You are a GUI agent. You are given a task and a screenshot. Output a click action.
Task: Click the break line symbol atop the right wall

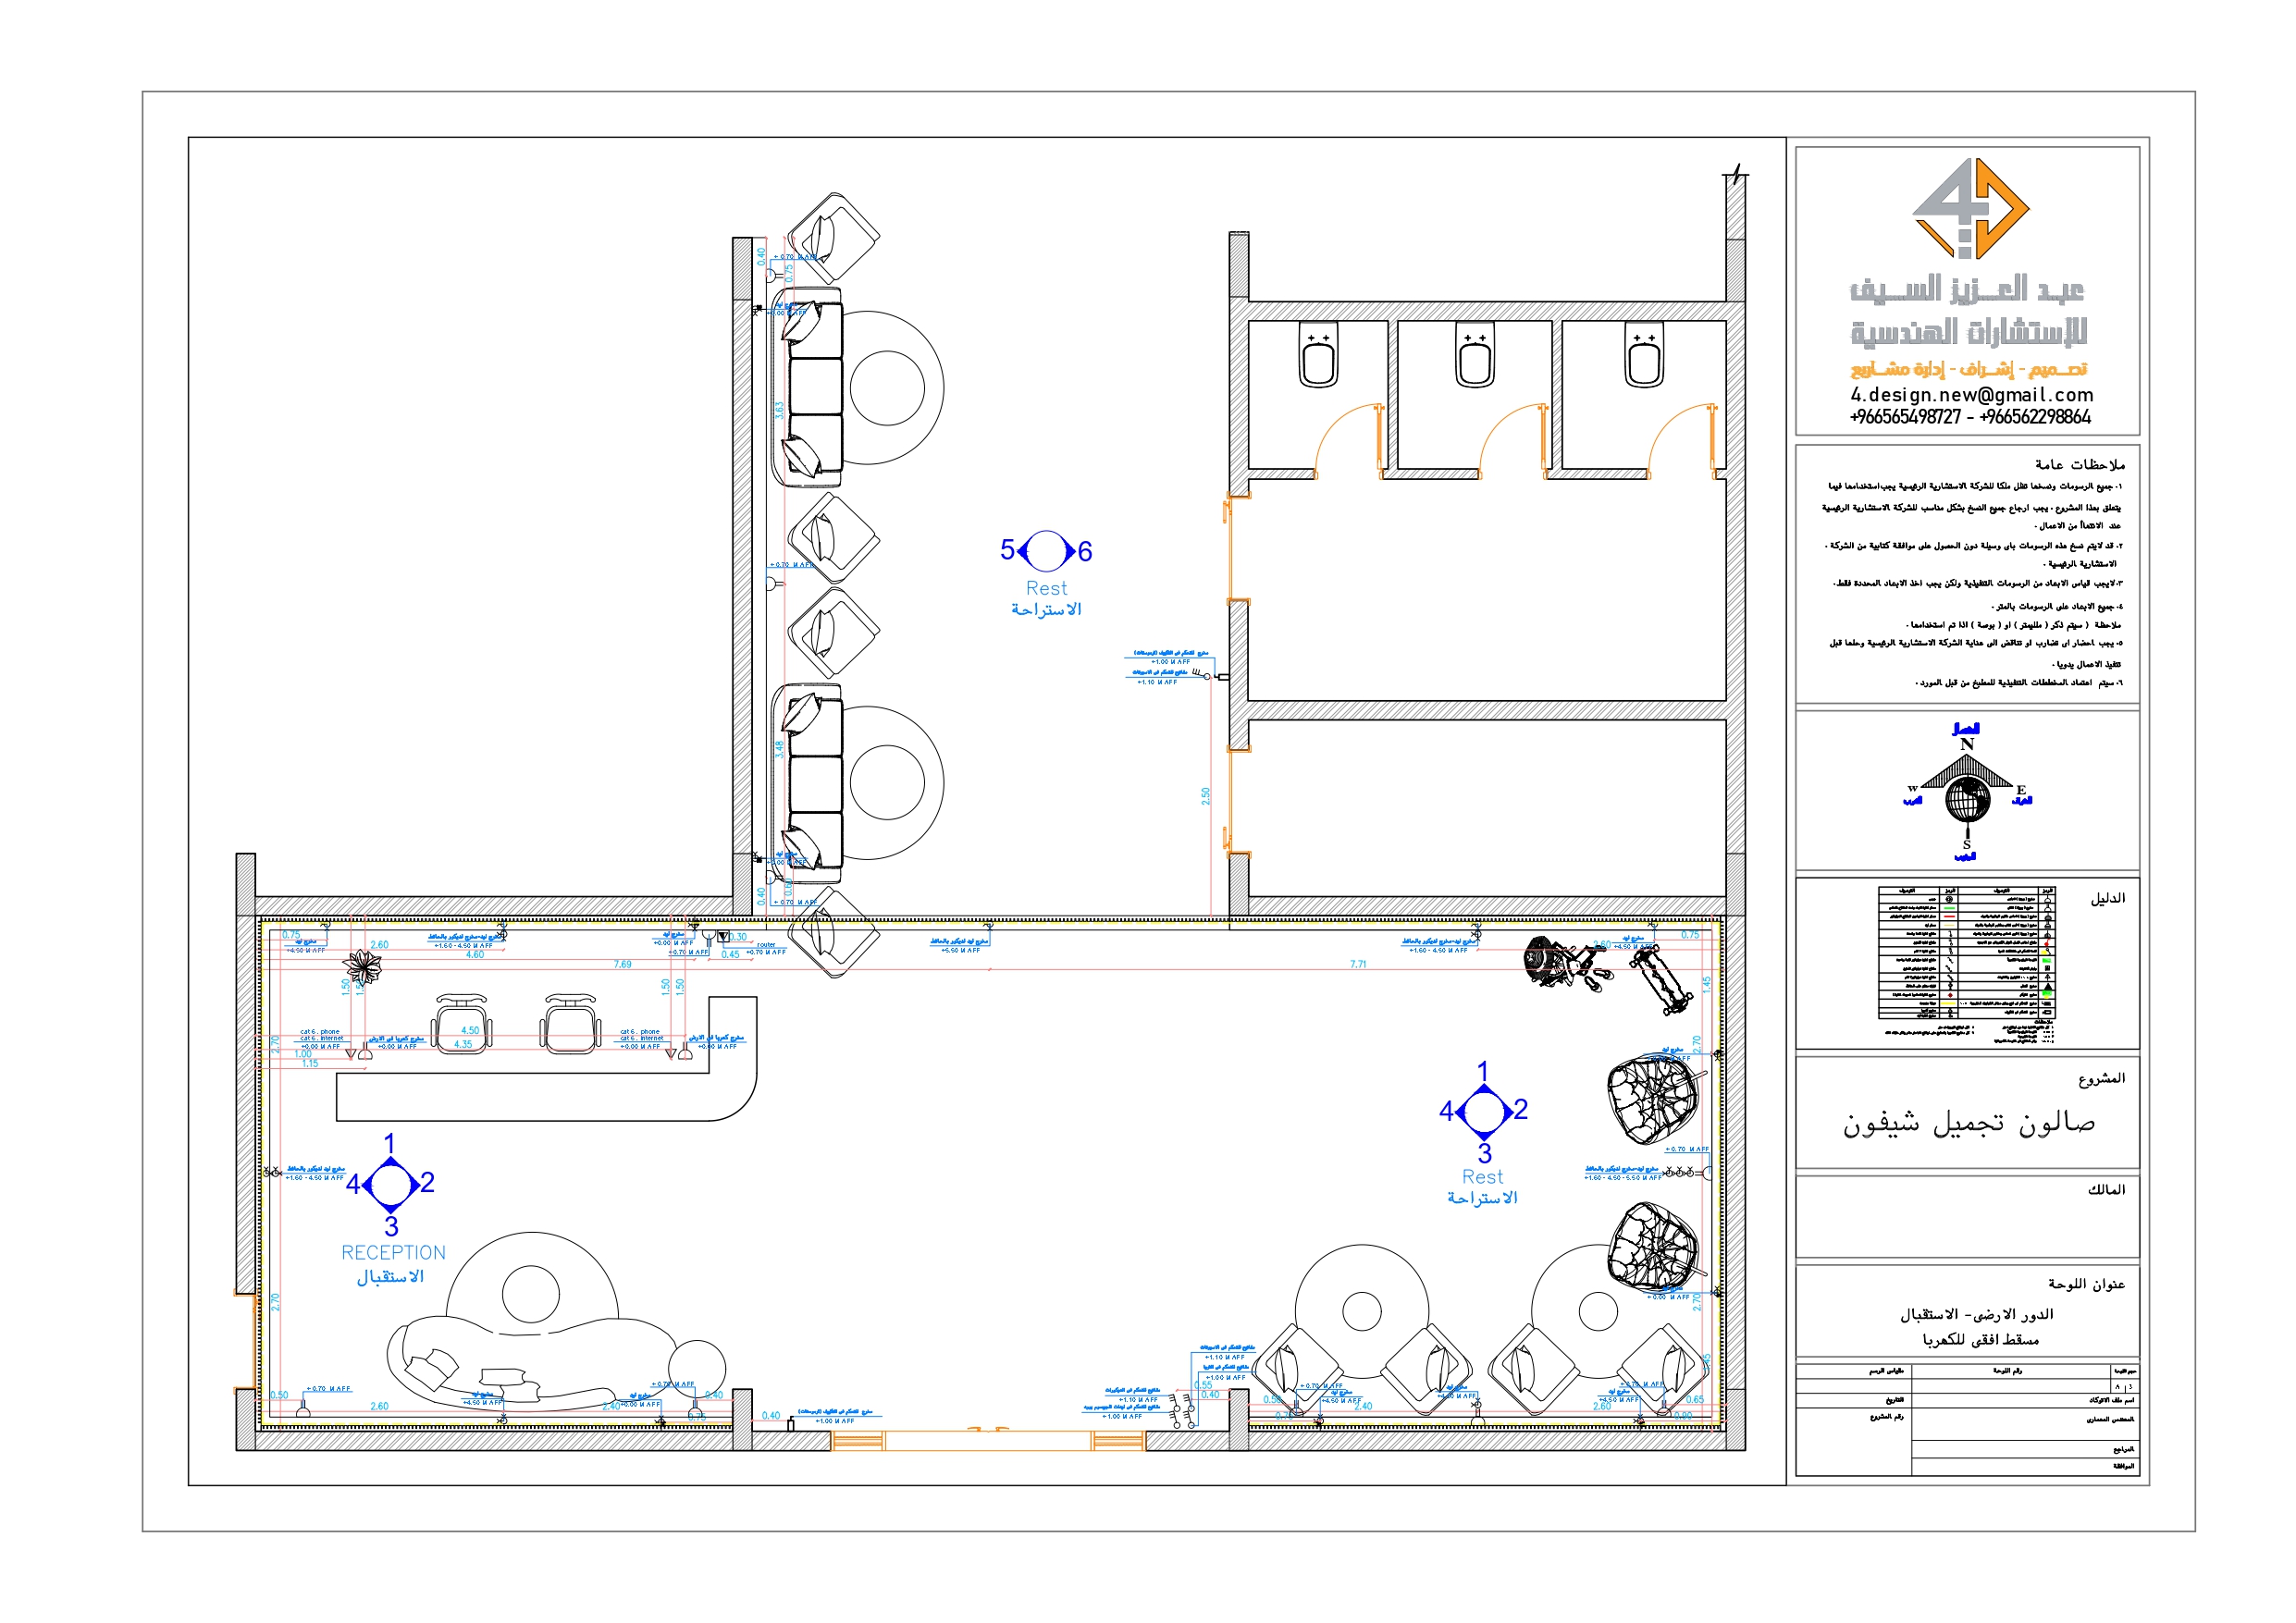[x=1737, y=175]
